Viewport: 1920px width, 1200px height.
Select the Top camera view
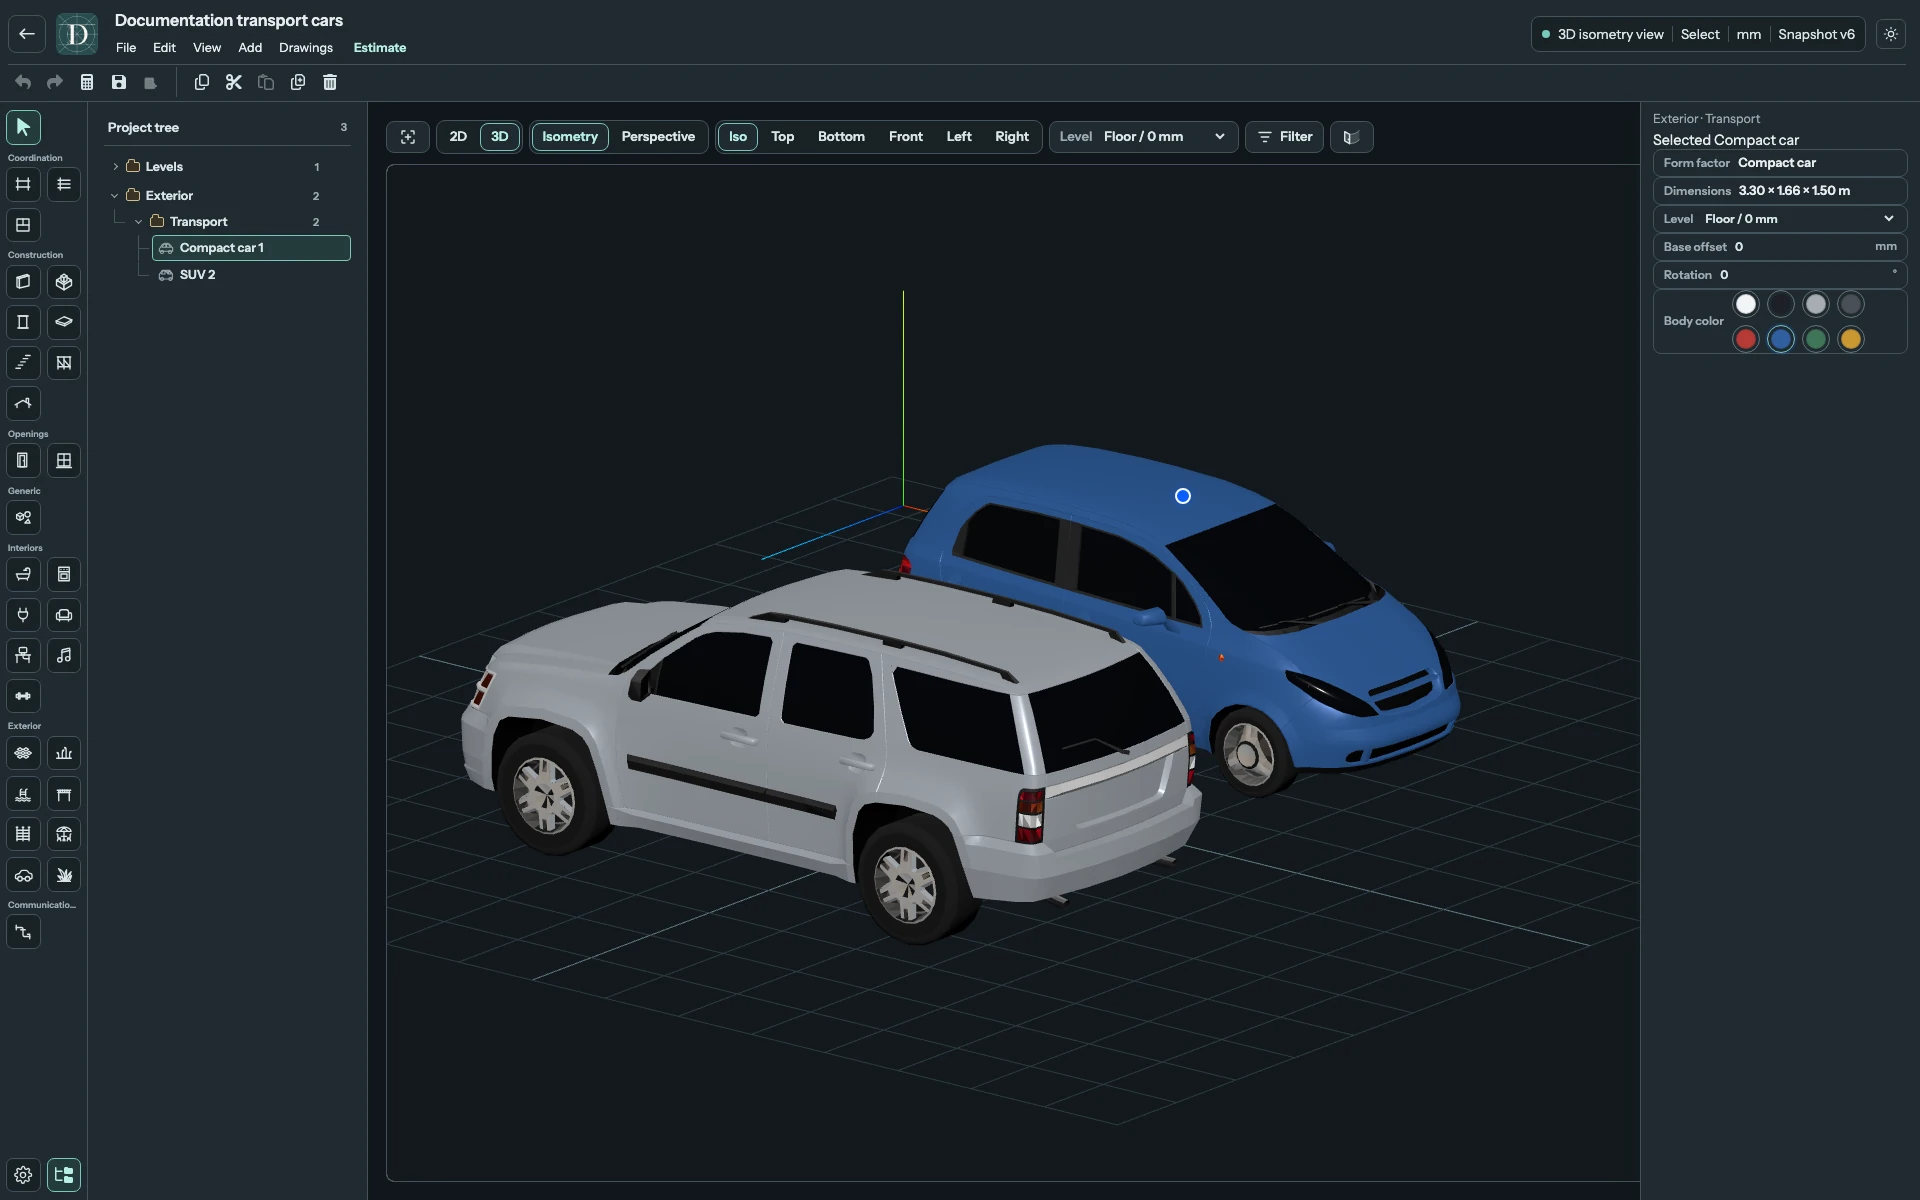tap(783, 137)
